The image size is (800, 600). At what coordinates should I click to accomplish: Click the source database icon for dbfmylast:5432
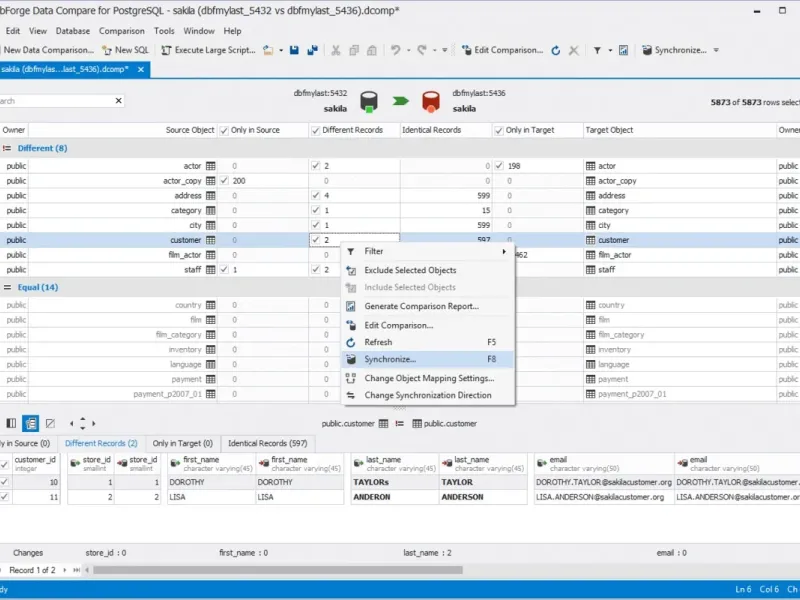pyautogui.click(x=368, y=102)
